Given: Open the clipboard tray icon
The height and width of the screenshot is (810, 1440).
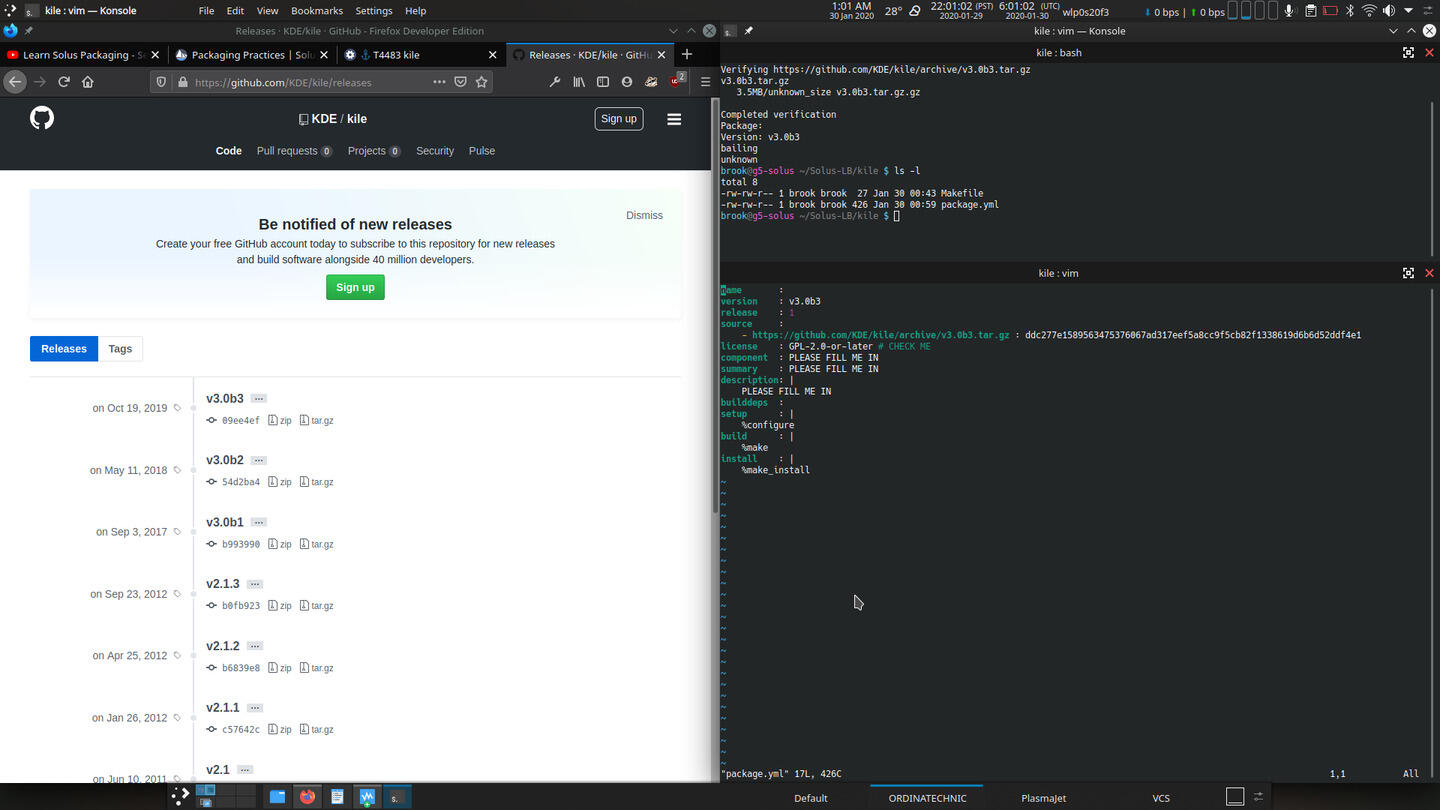Looking at the screenshot, I should click(1310, 11).
